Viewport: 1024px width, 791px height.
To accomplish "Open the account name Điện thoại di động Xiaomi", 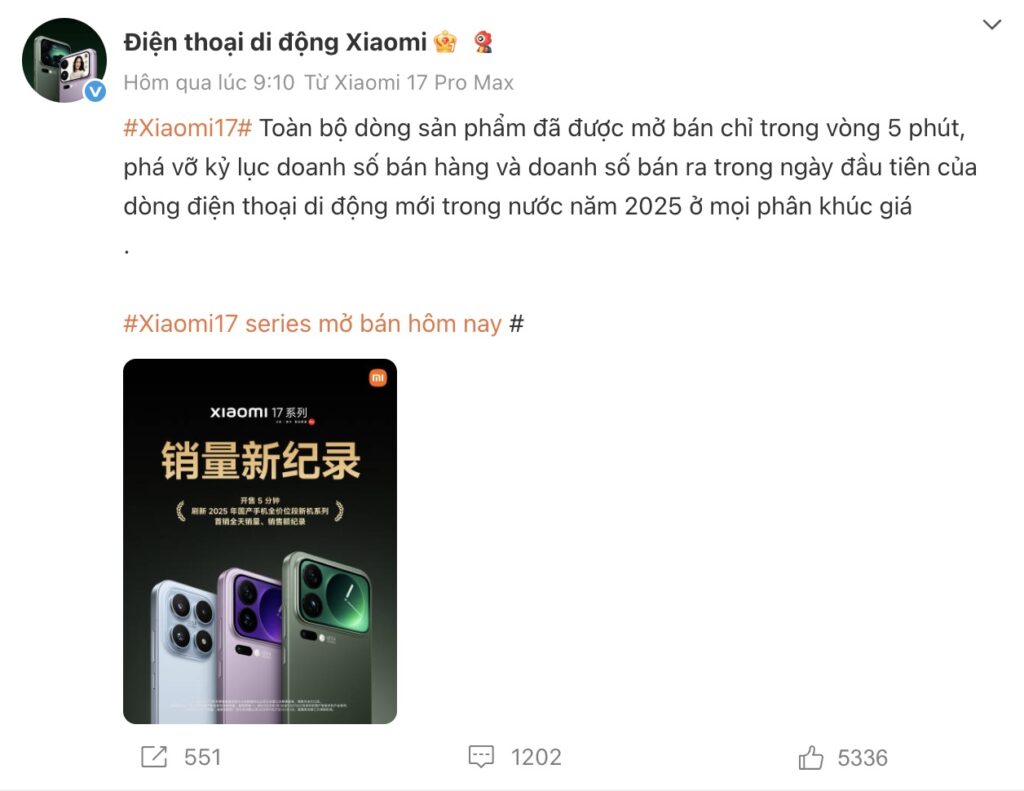I will 275,42.
